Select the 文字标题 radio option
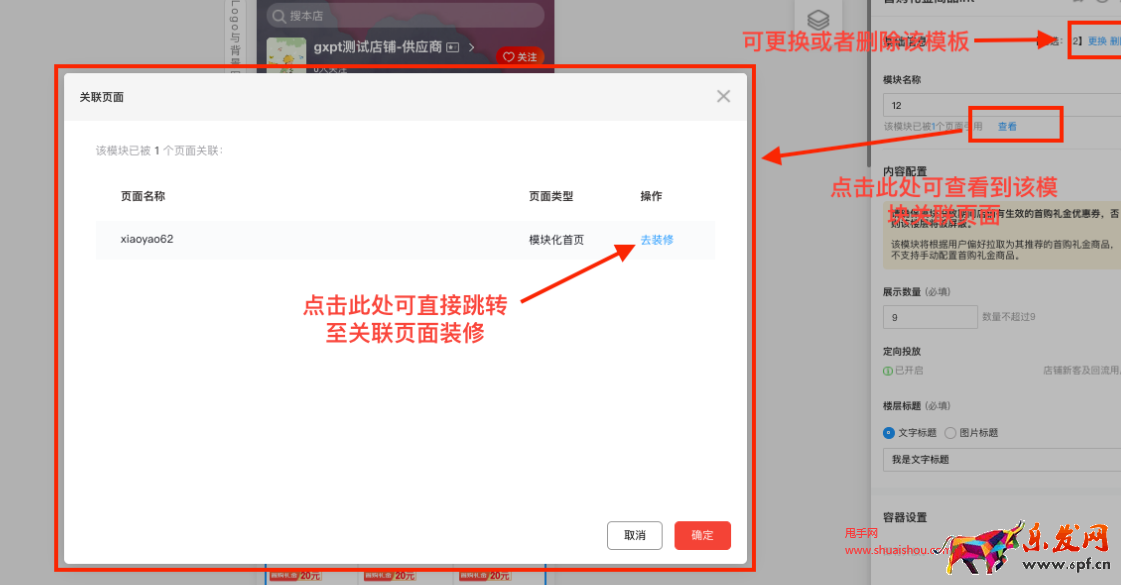The height and width of the screenshot is (585, 1121). coord(889,433)
